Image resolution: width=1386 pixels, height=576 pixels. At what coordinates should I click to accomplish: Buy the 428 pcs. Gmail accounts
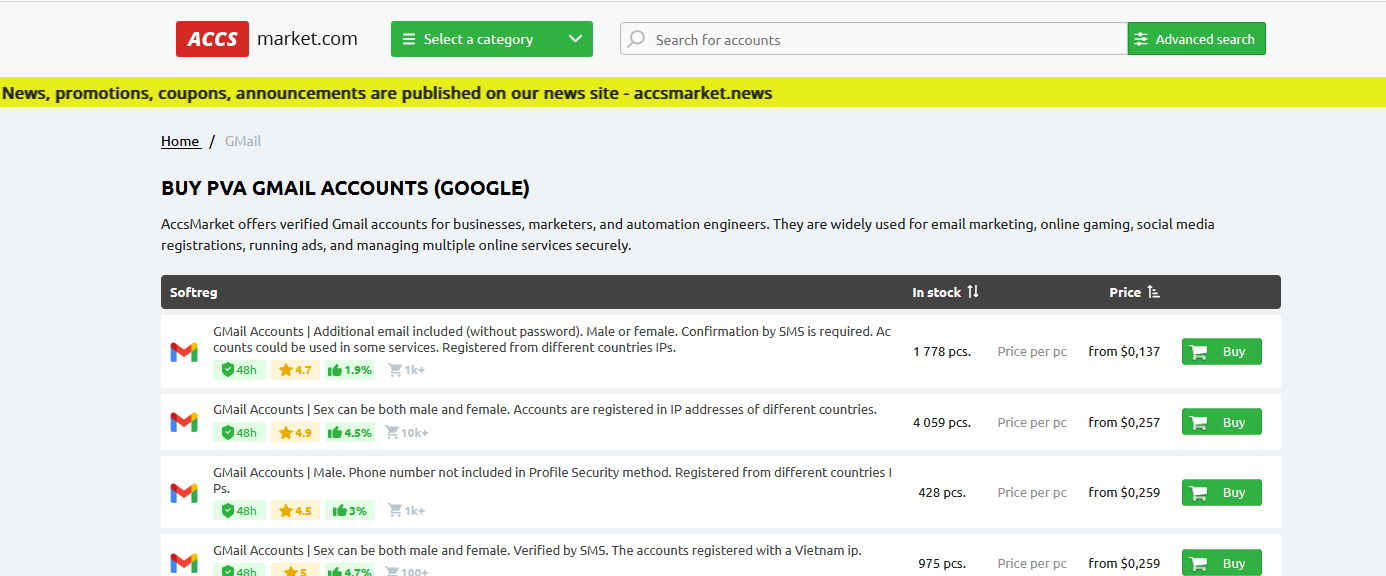pos(1221,492)
